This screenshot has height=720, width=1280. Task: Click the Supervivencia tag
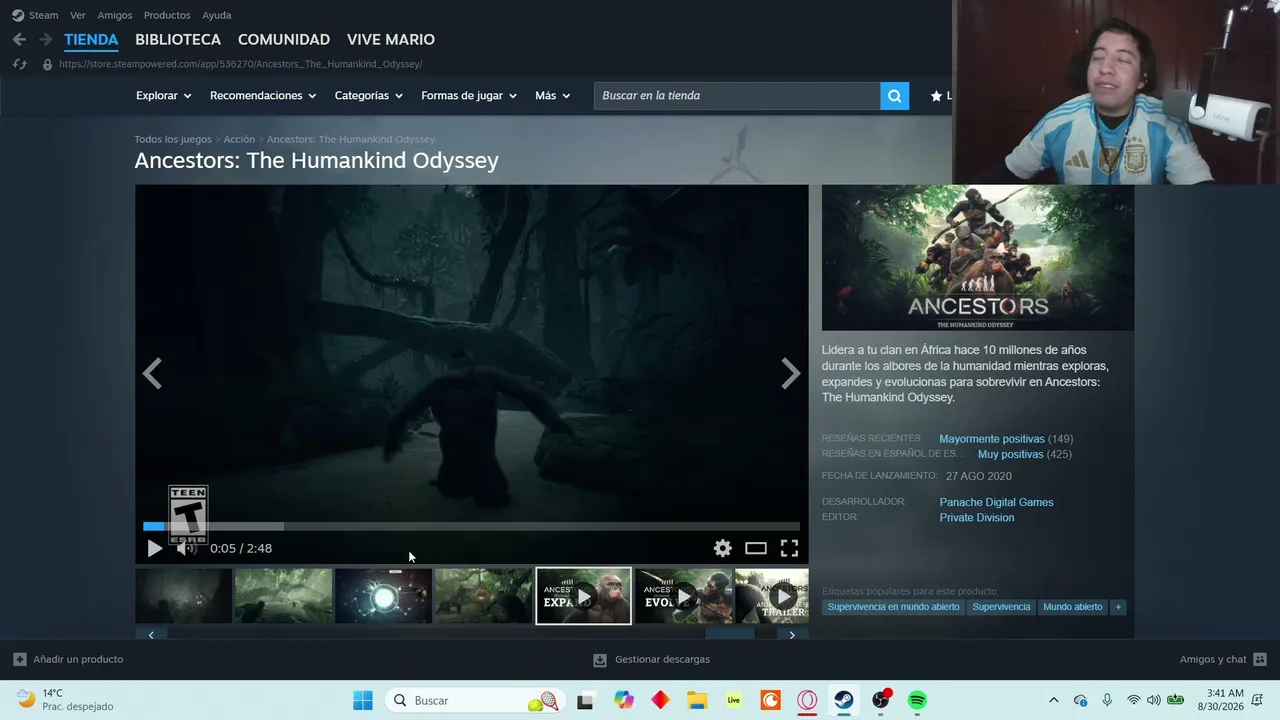1001,607
